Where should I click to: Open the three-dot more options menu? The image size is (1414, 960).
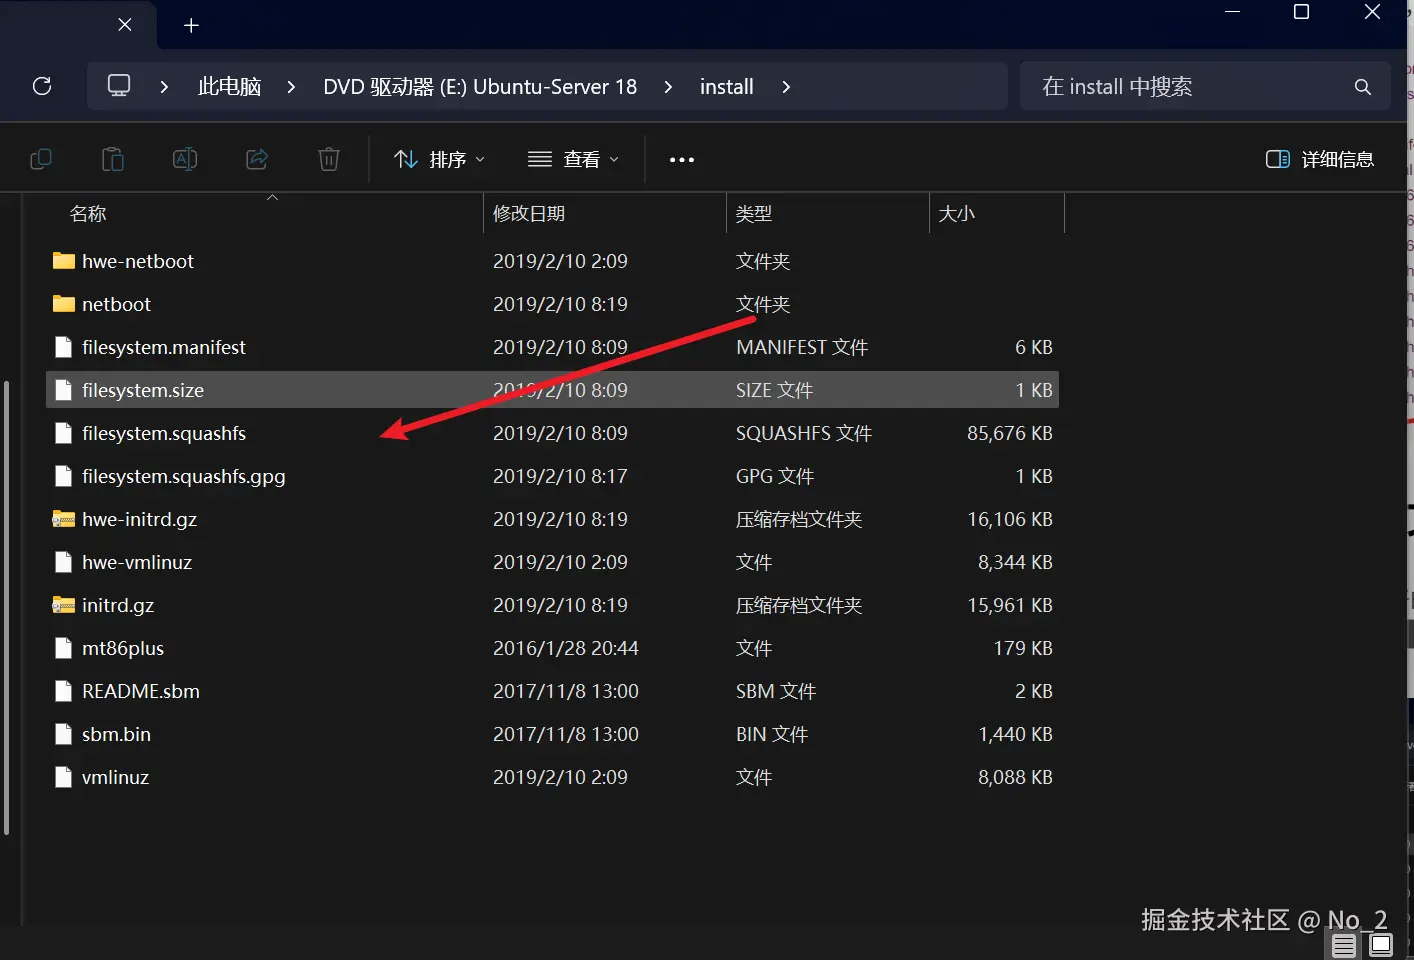[682, 160]
